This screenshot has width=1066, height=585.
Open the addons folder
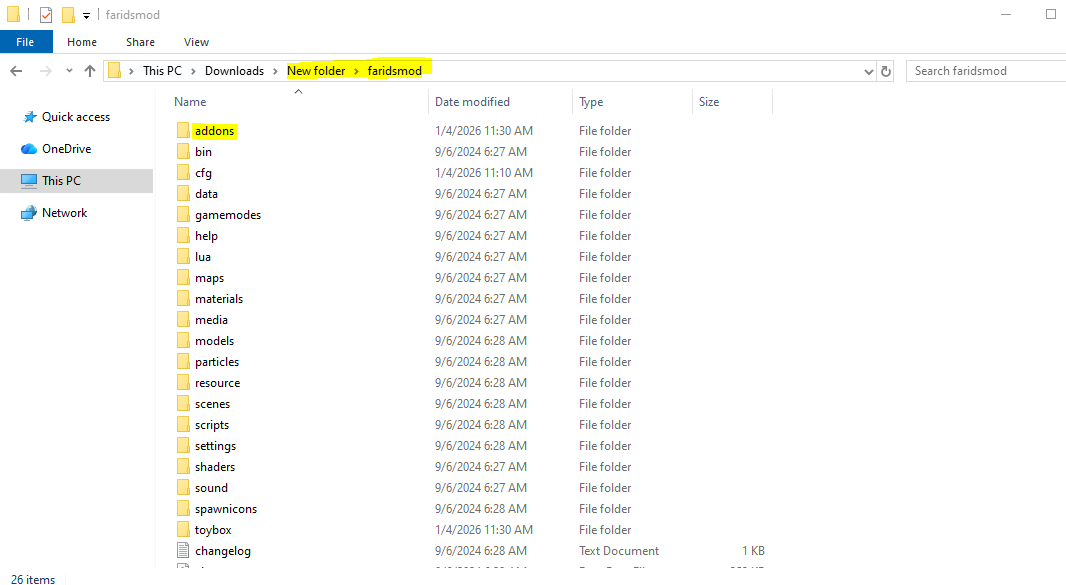point(213,130)
